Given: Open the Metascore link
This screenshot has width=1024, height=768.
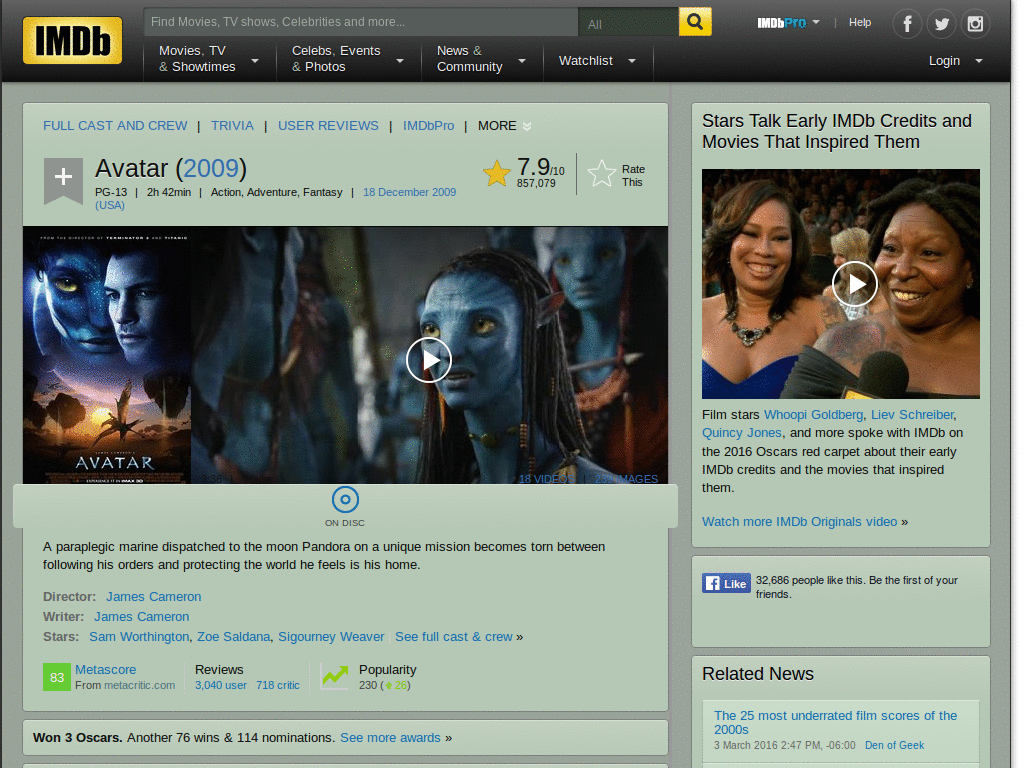Looking at the screenshot, I should click(106, 669).
